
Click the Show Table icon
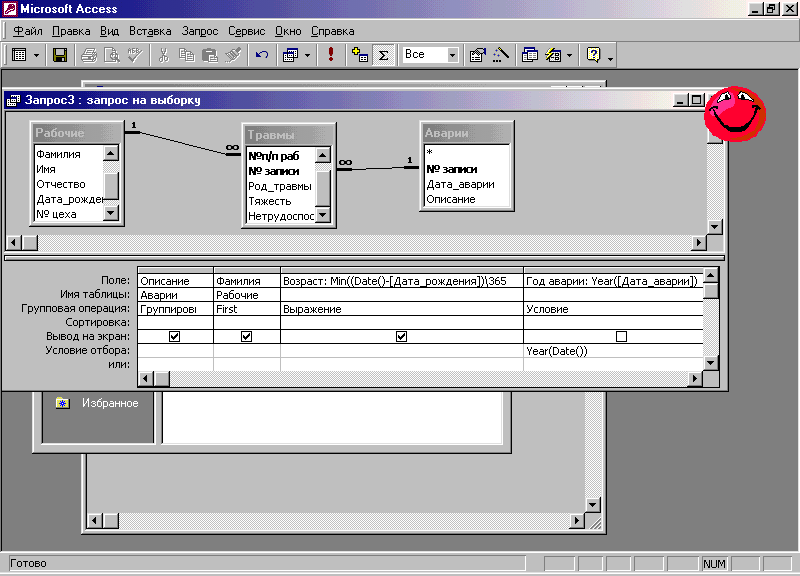(x=360, y=55)
